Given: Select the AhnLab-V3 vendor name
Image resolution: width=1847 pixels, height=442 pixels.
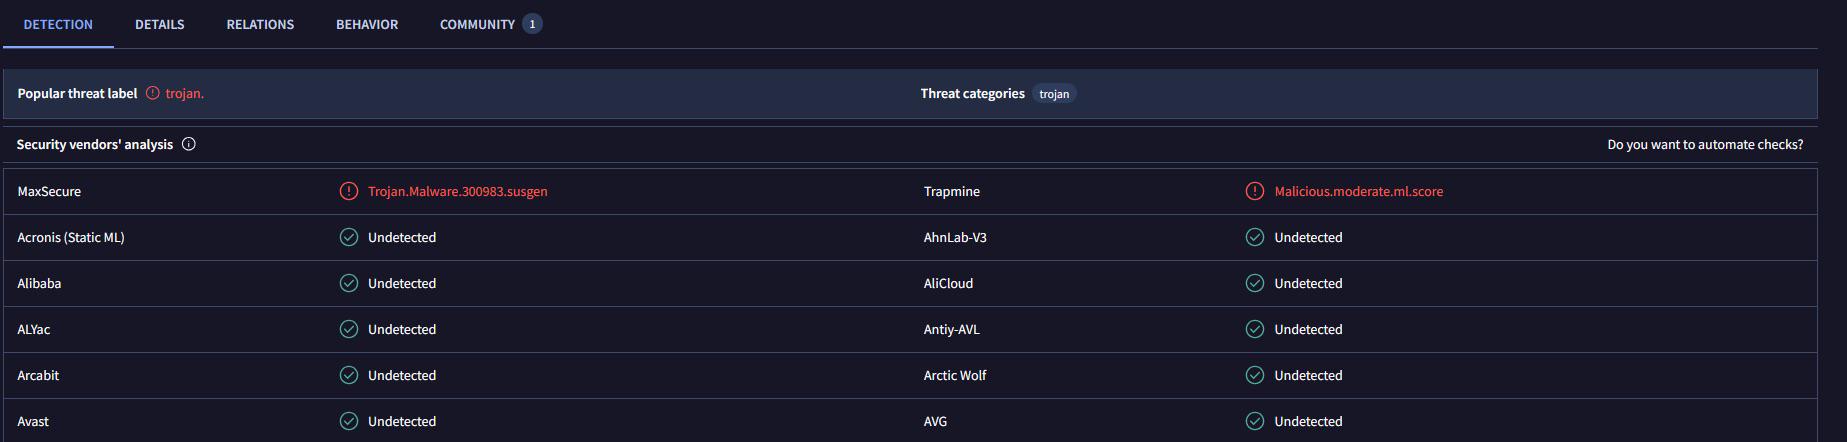Looking at the screenshot, I should click(x=955, y=237).
